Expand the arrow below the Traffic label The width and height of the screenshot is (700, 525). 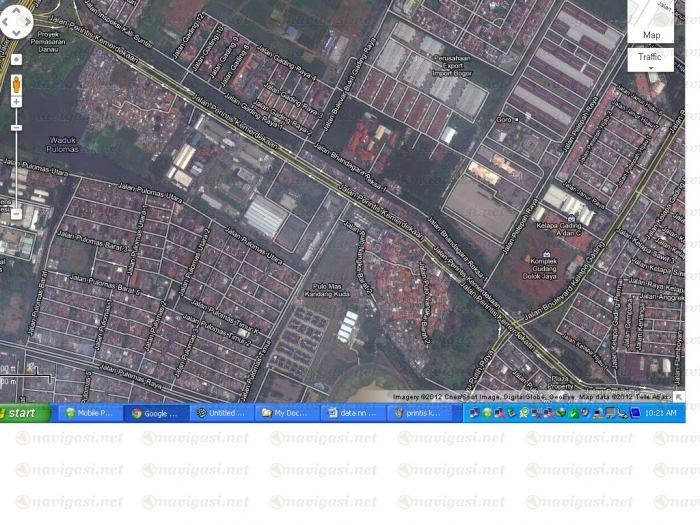[650, 67]
